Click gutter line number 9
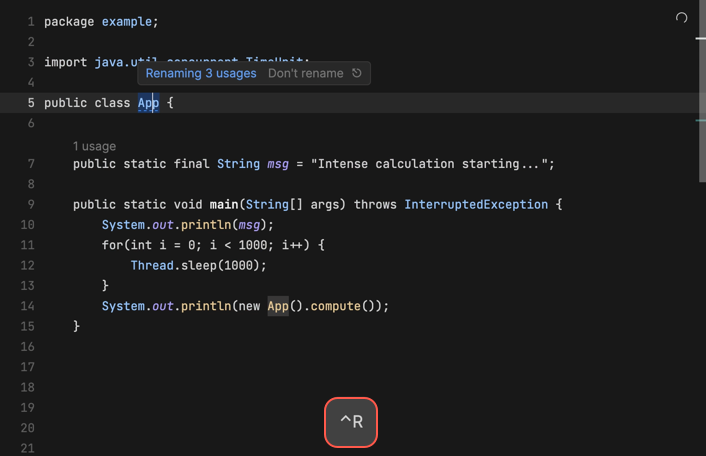706x456 pixels. [30, 205]
